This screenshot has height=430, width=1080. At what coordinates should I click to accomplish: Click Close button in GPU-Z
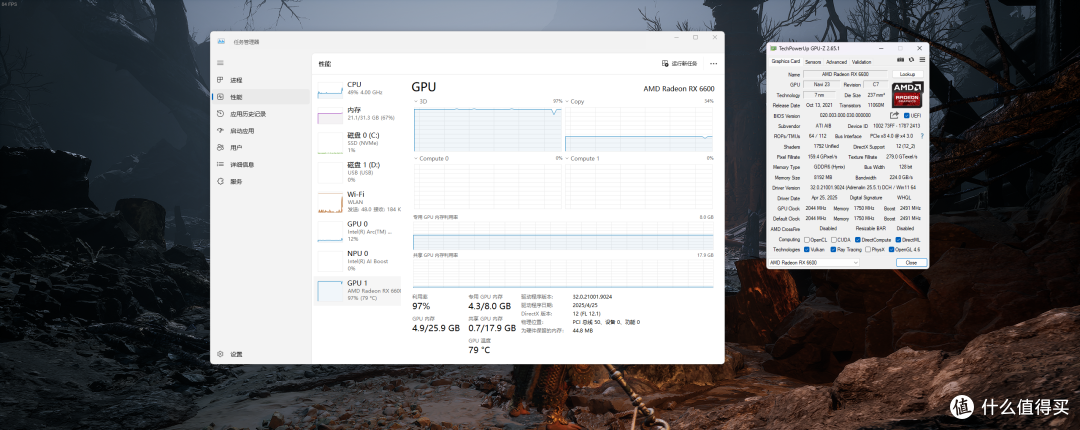click(x=911, y=263)
